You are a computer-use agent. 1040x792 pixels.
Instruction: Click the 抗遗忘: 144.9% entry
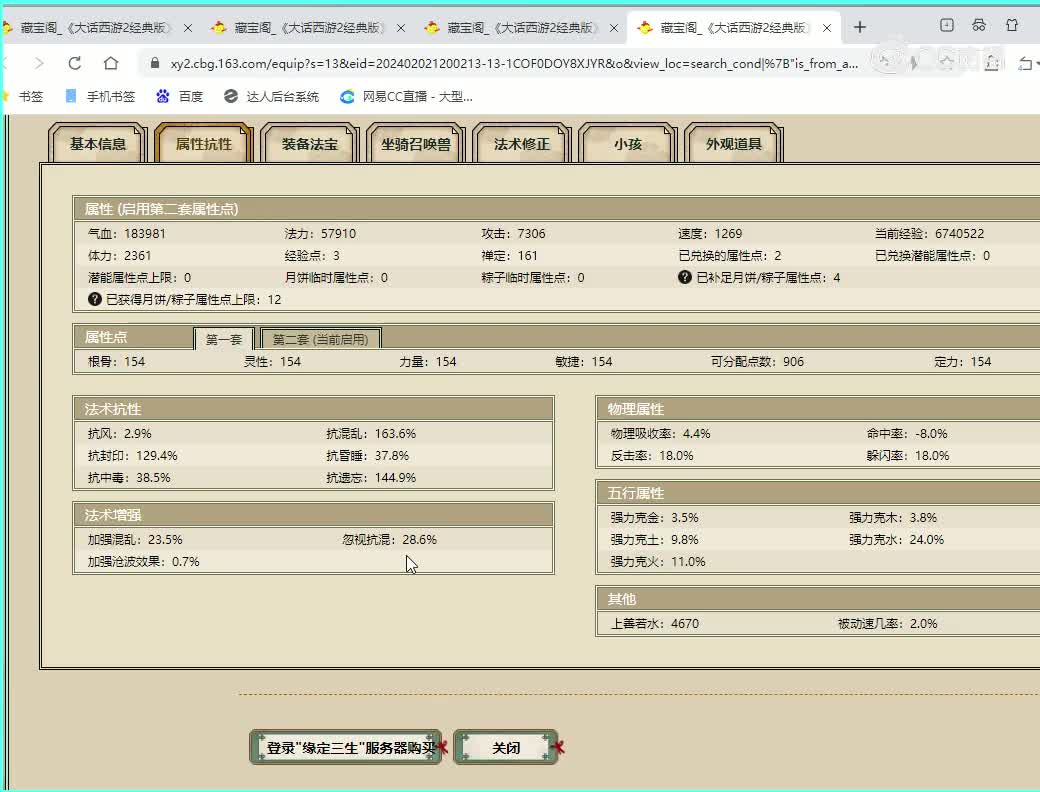coord(371,477)
